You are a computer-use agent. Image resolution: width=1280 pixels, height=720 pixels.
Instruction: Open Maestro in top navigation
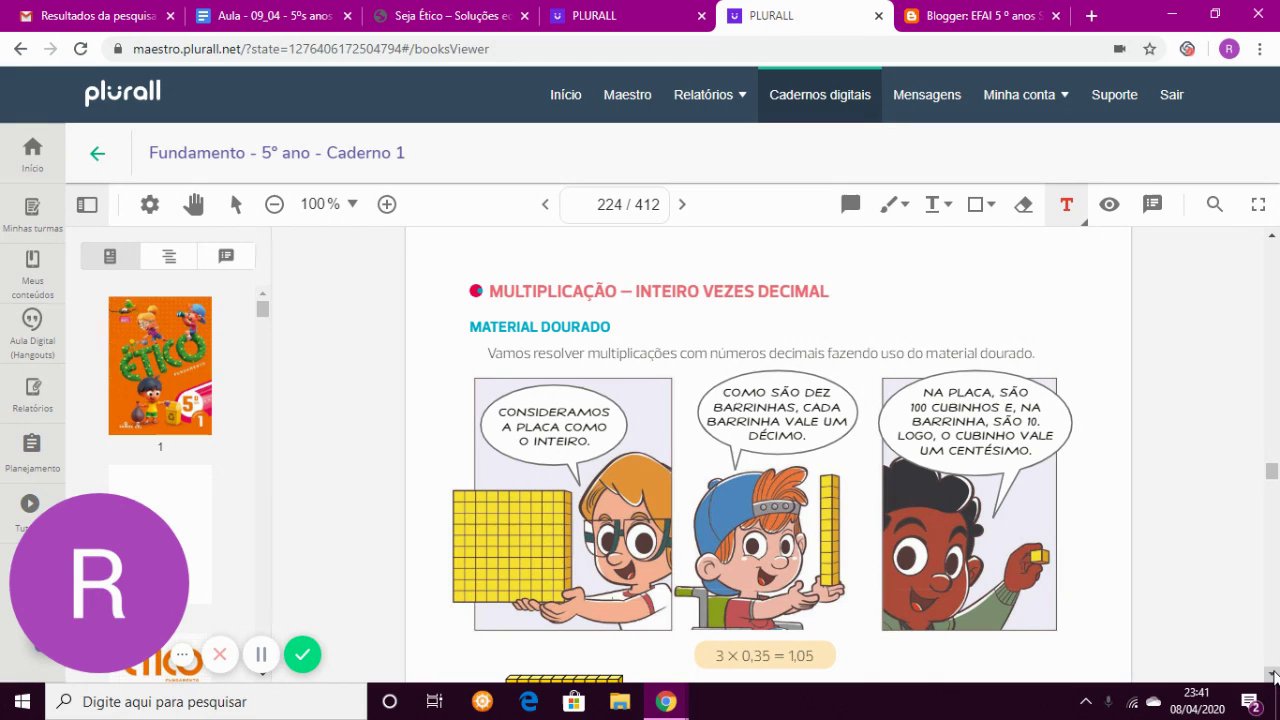point(627,95)
